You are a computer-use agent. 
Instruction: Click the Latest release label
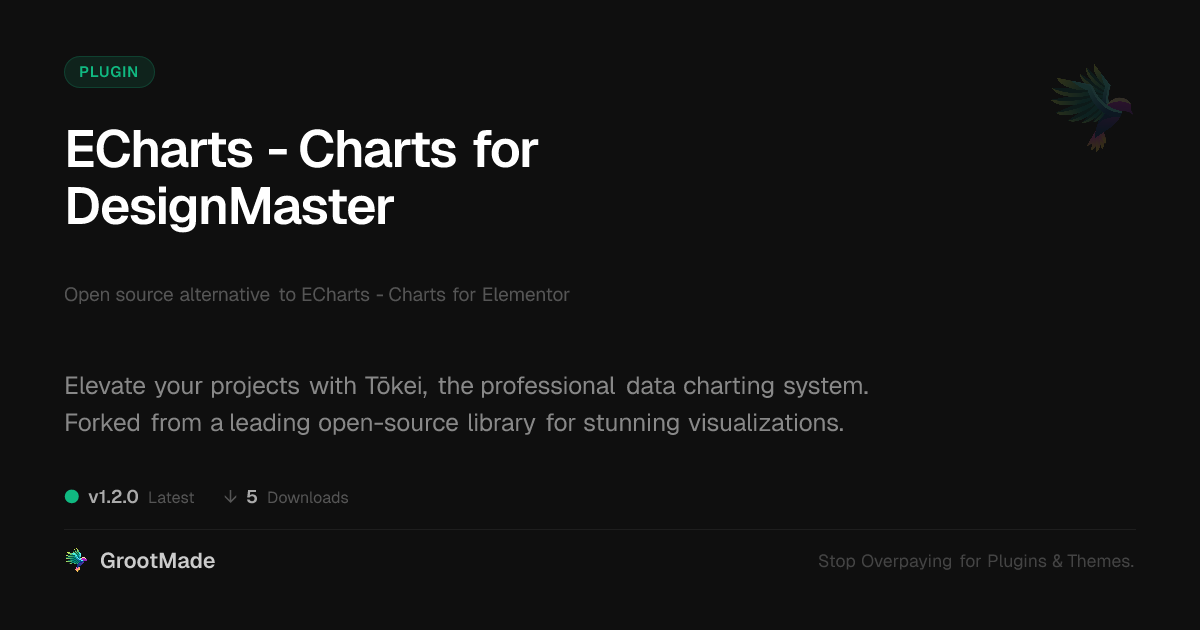pos(171,497)
